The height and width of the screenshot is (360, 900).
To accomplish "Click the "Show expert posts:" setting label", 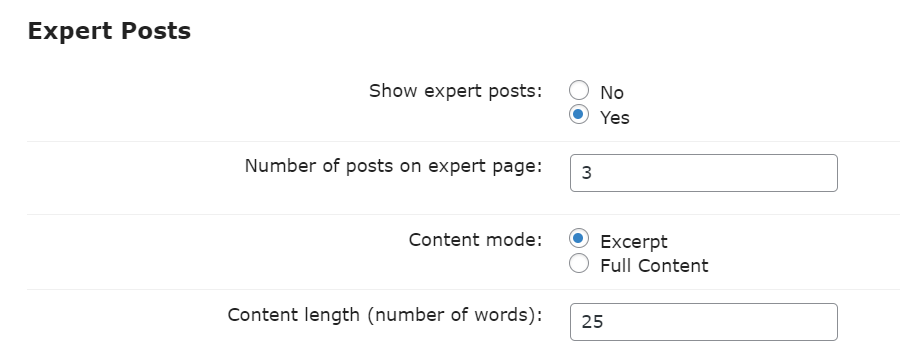I will tap(456, 91).
